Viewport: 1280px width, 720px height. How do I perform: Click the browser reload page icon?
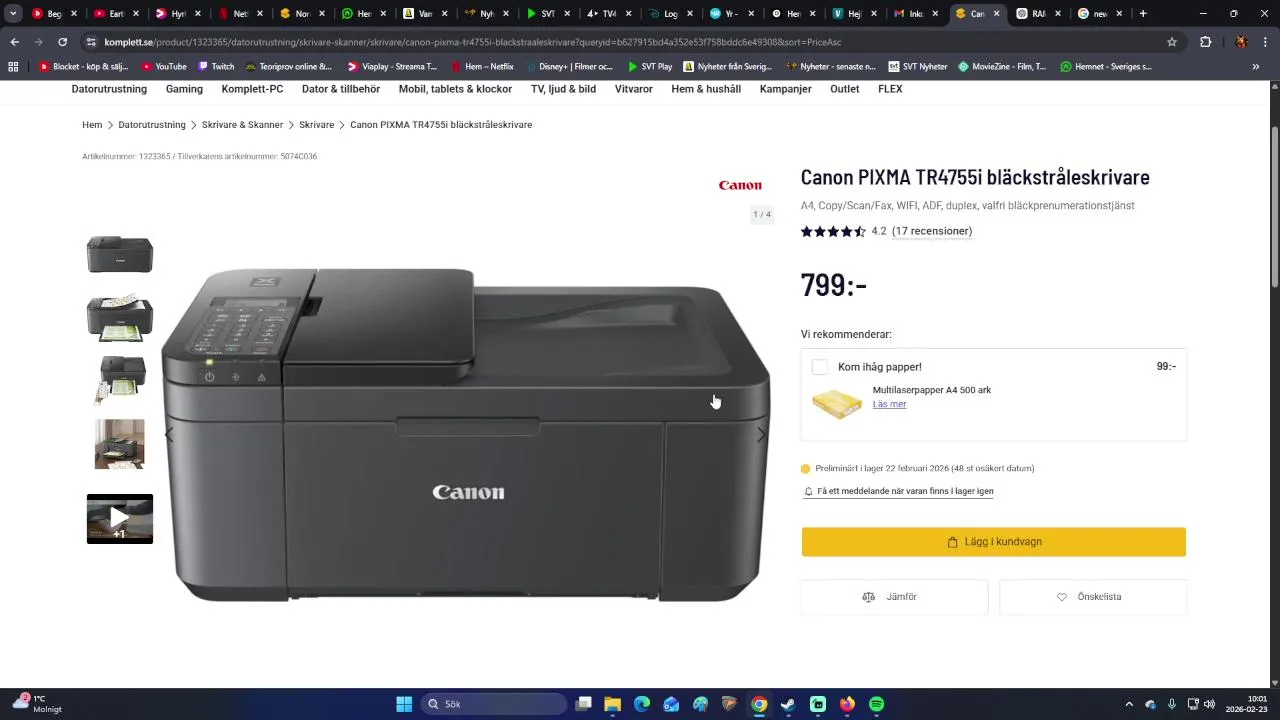(62, 42)
